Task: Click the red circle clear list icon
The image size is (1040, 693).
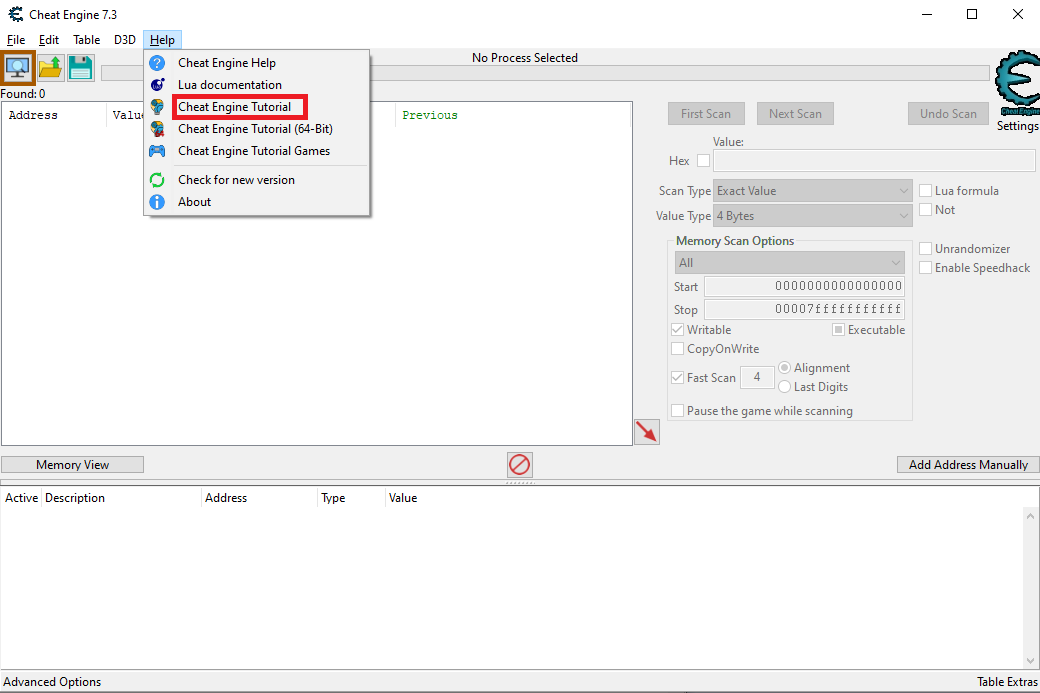Action: pyautogui.click(x=519, y=465)
